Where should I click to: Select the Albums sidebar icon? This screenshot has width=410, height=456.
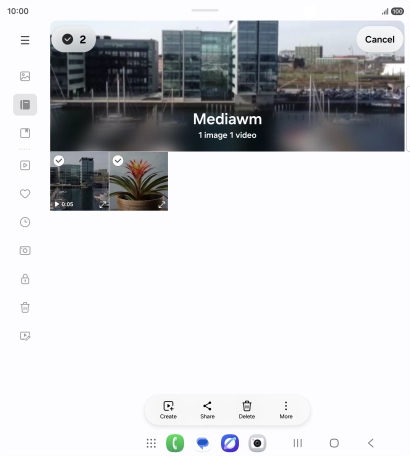tap(25, 105)
